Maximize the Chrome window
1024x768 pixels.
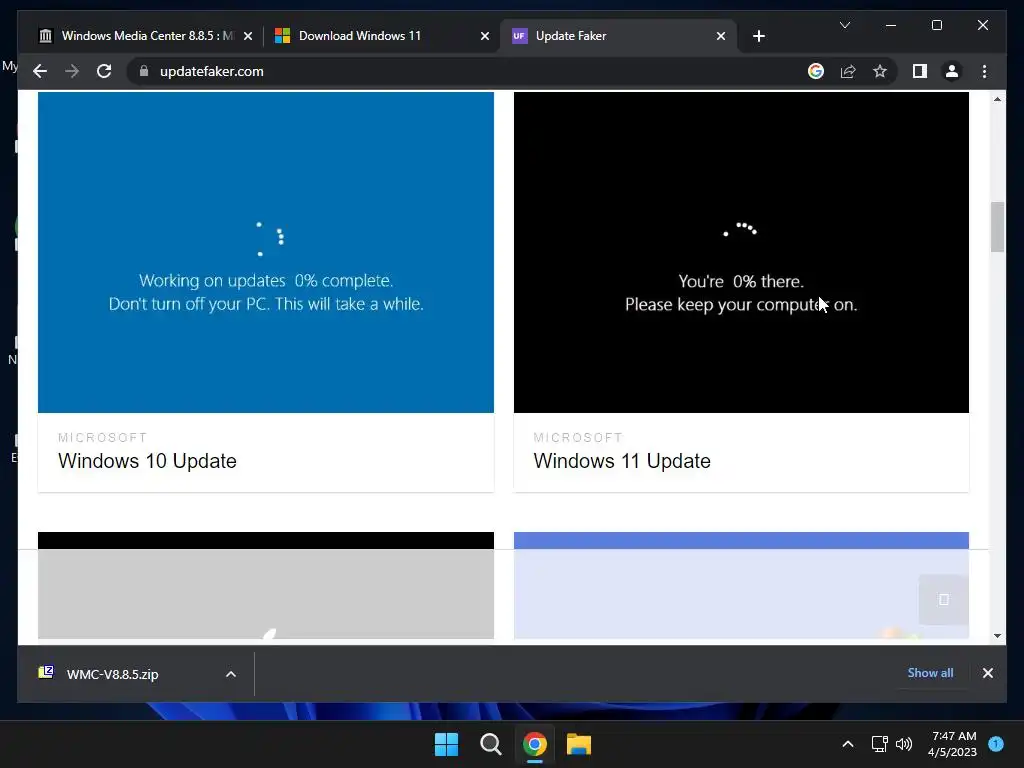tap(936, 25)
